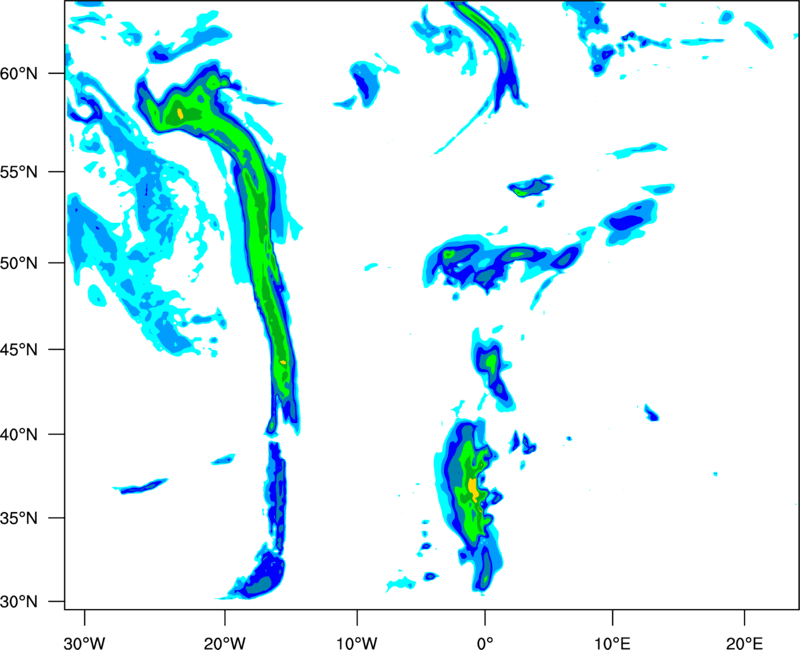
Task: Click the 10°E longitude label
Action: tap(612, 643)
